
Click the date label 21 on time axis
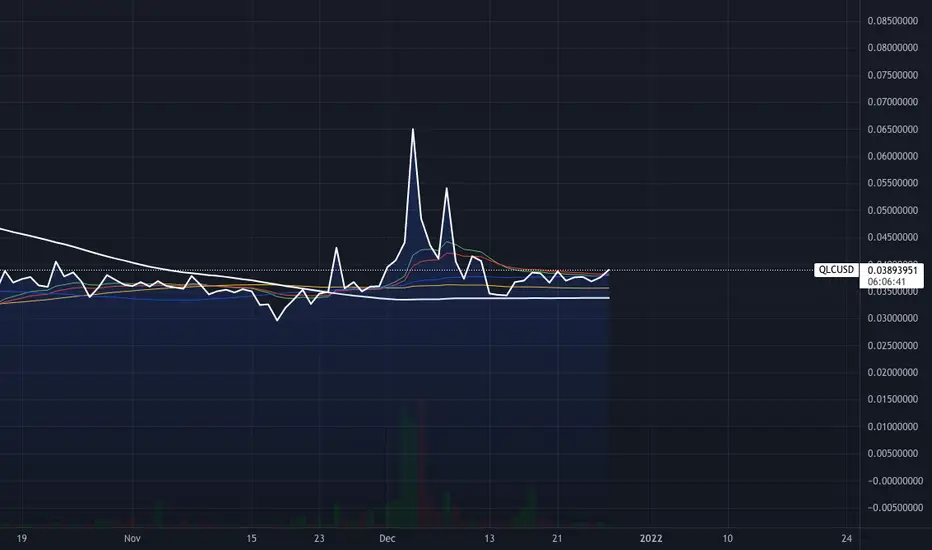(x=557, y=538)
